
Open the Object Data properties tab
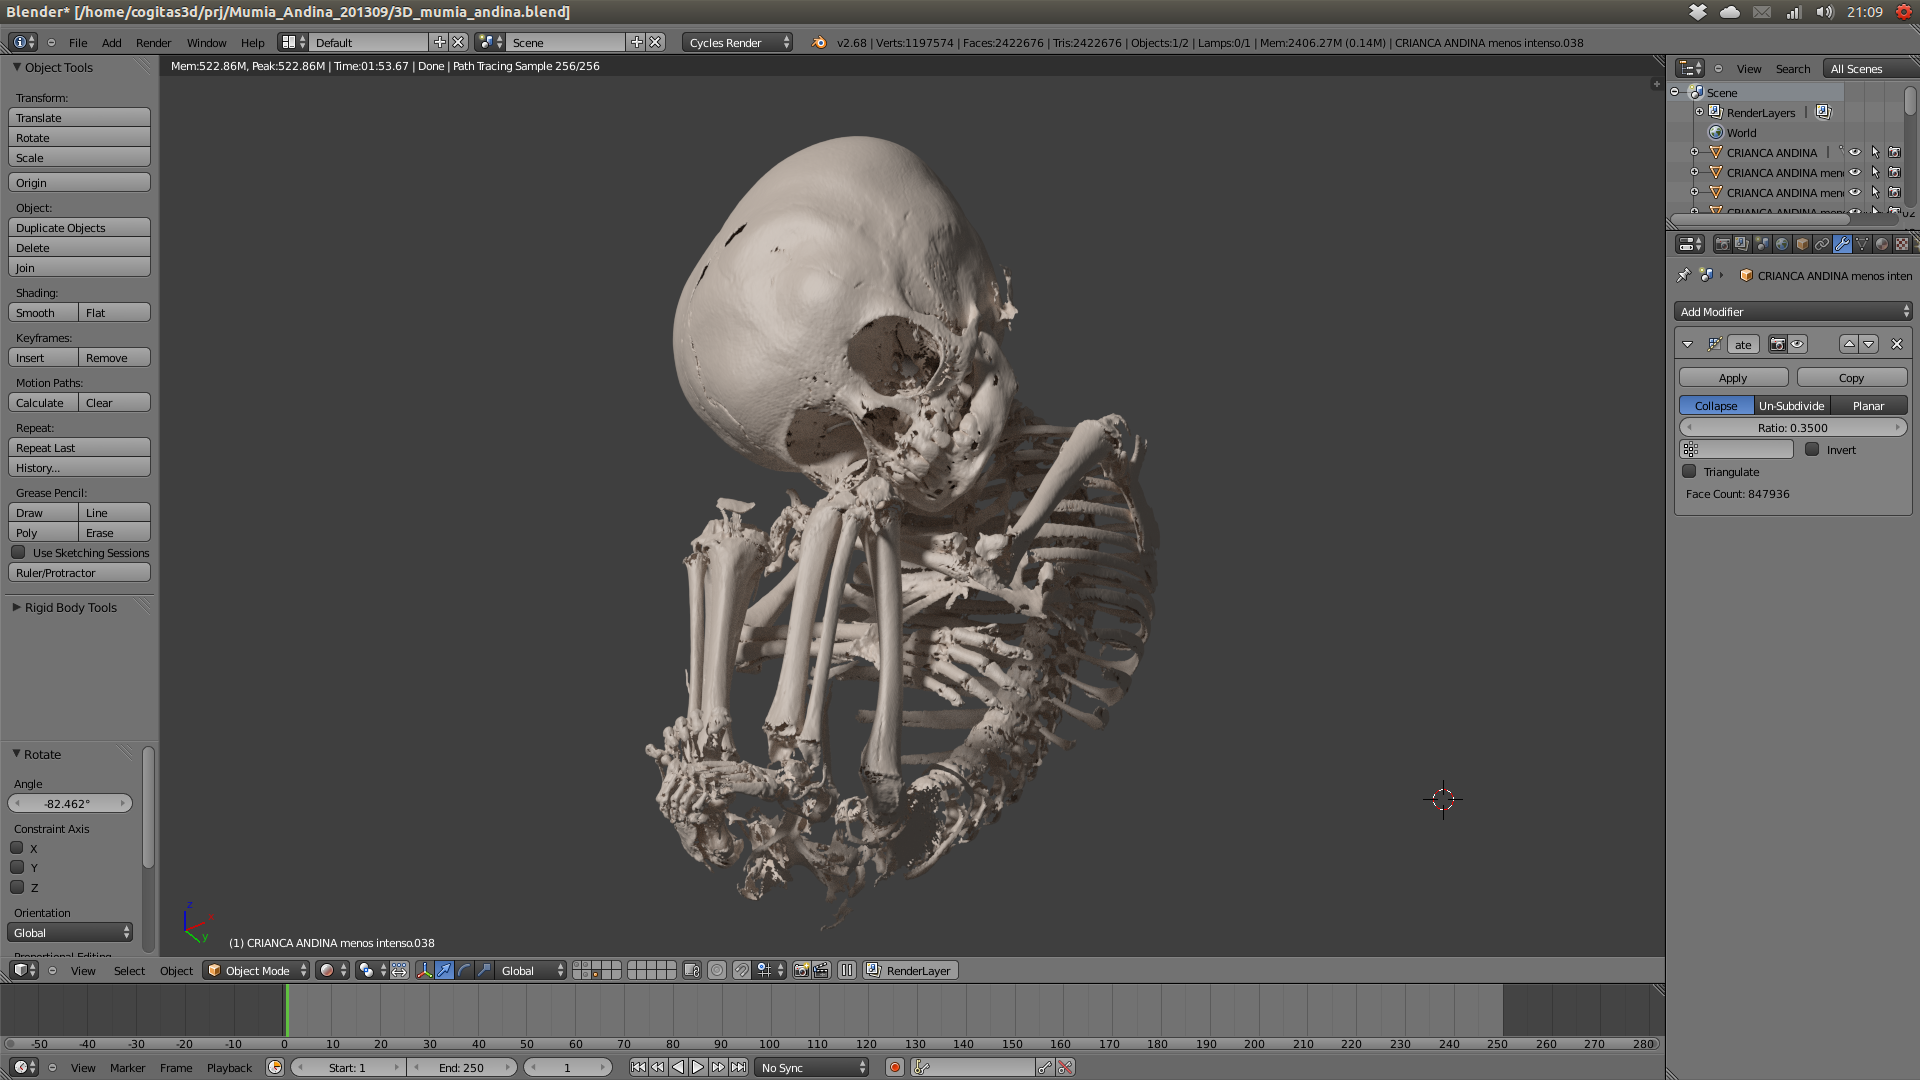(1862, 244)
